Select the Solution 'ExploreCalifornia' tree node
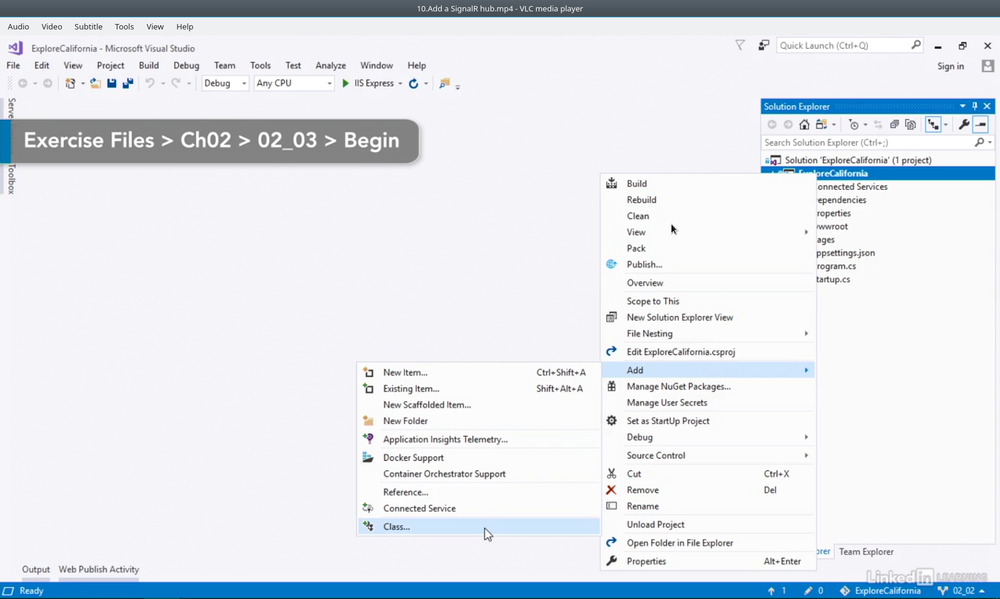The width and height of the screenshot is (1000, 599). click(858, 160)
